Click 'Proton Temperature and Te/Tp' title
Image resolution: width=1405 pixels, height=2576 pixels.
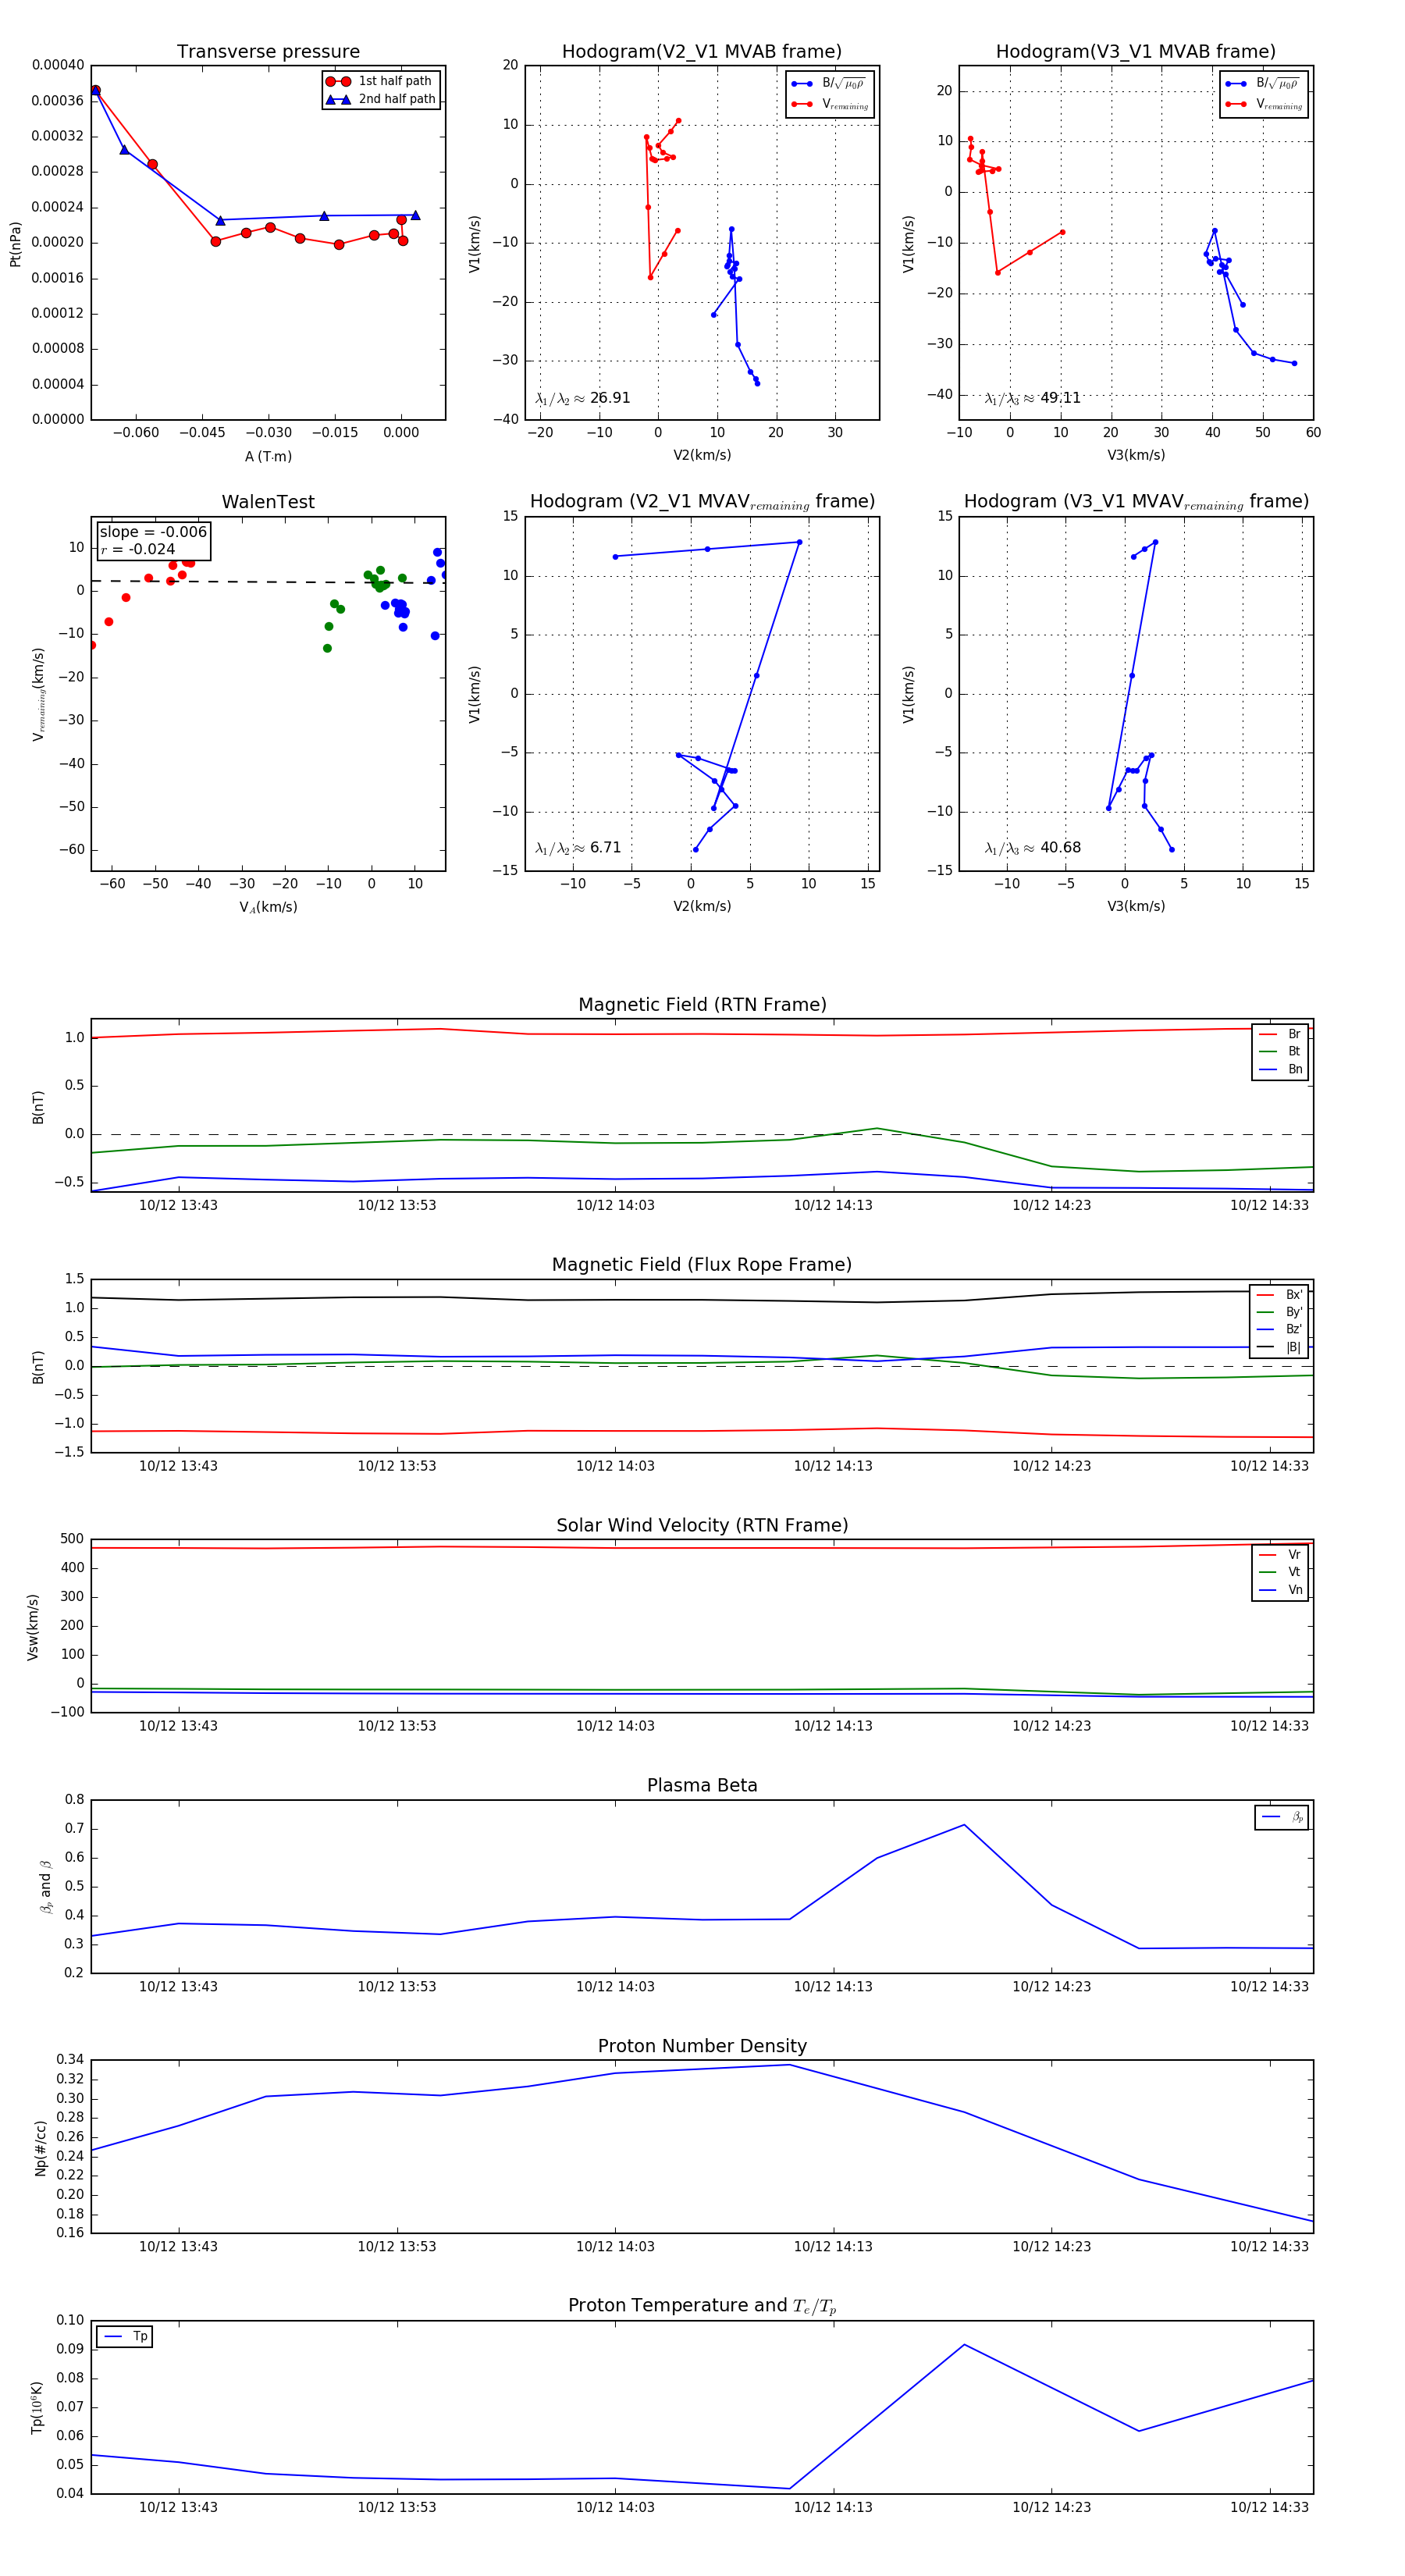(702, 2306)
